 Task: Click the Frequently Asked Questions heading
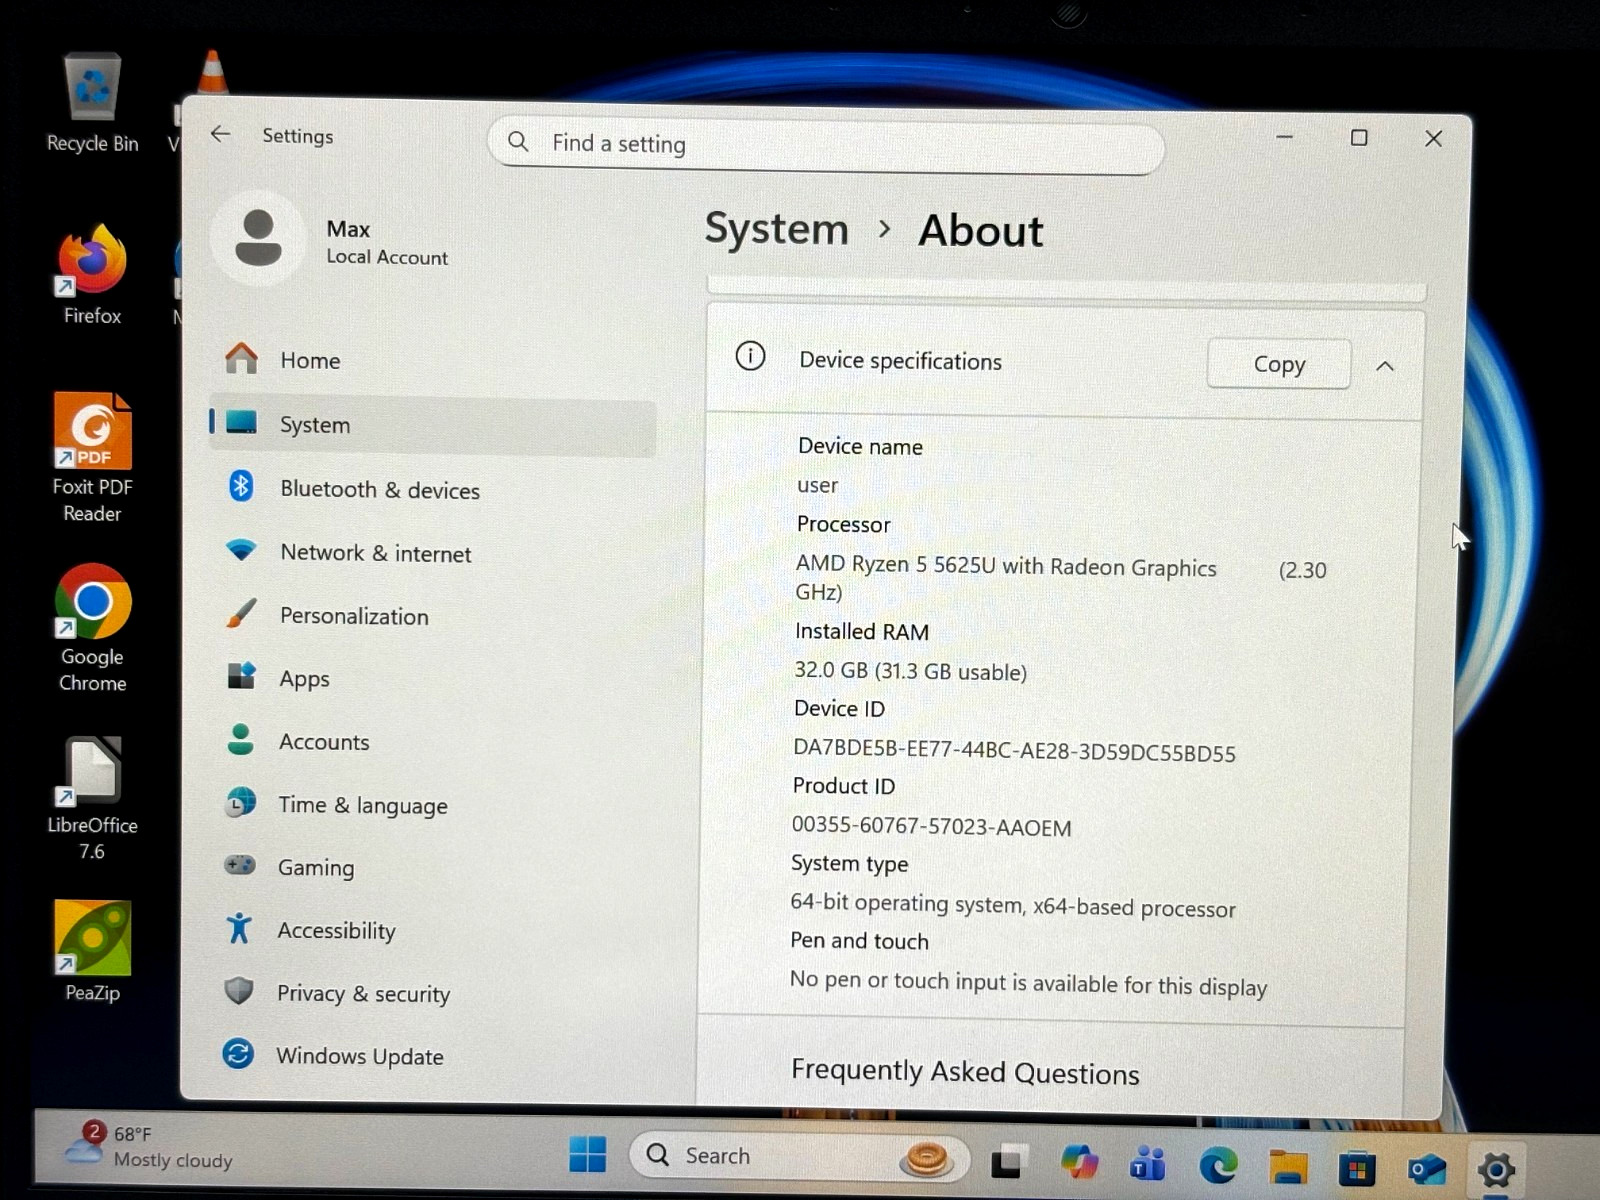click(965, 1071)
